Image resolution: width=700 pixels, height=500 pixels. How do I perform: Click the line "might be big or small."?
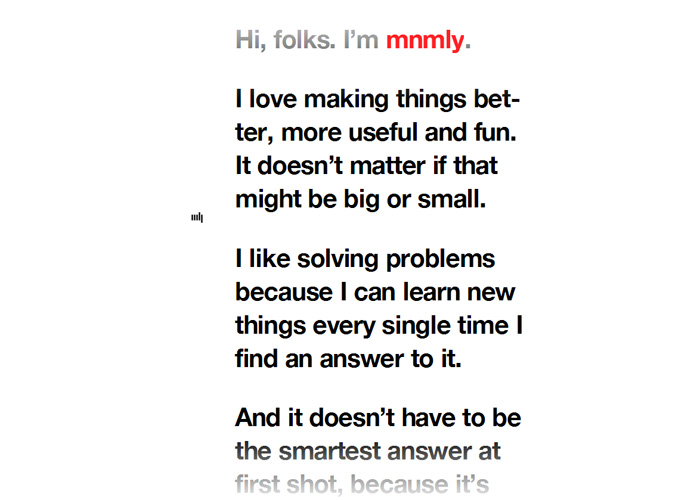361,199
